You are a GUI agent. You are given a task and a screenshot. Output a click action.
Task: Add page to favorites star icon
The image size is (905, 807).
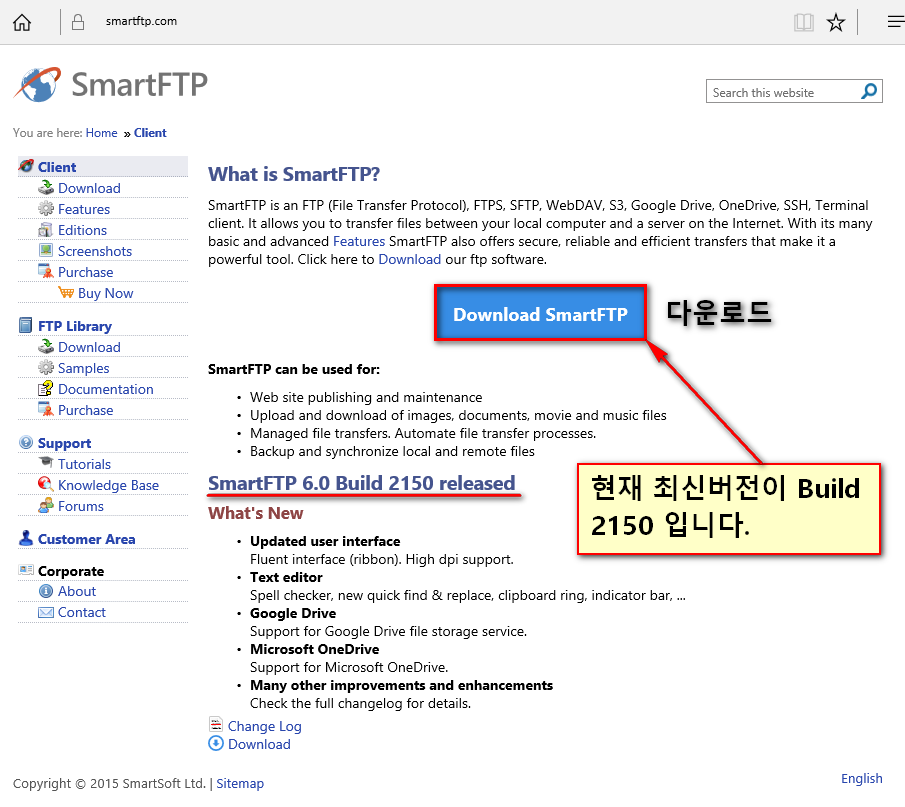pos(835,23)
